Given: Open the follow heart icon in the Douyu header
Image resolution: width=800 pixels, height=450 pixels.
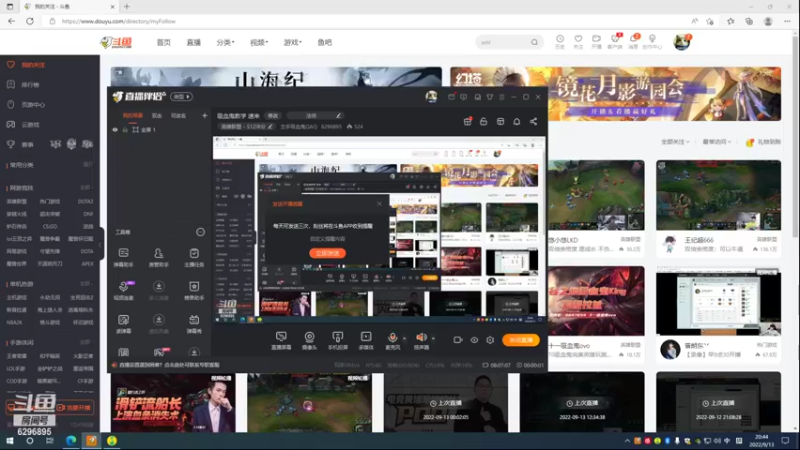Looking at the screenshot, I should tap(578, 42).
